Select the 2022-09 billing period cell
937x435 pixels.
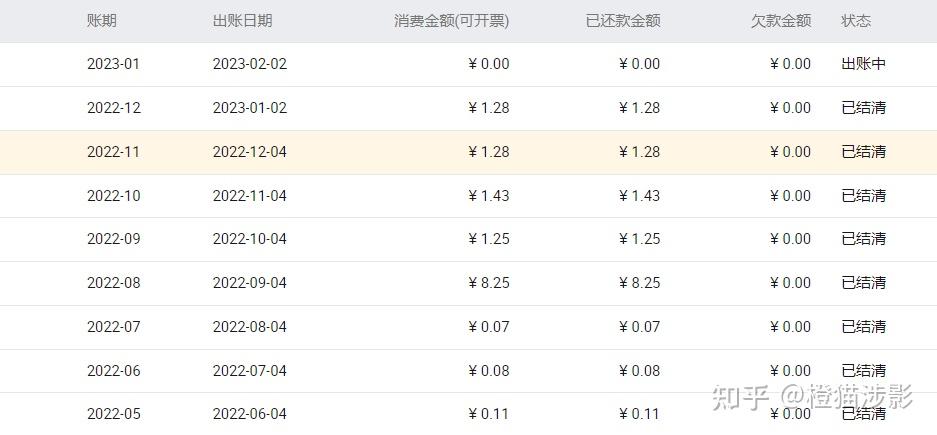114,239
